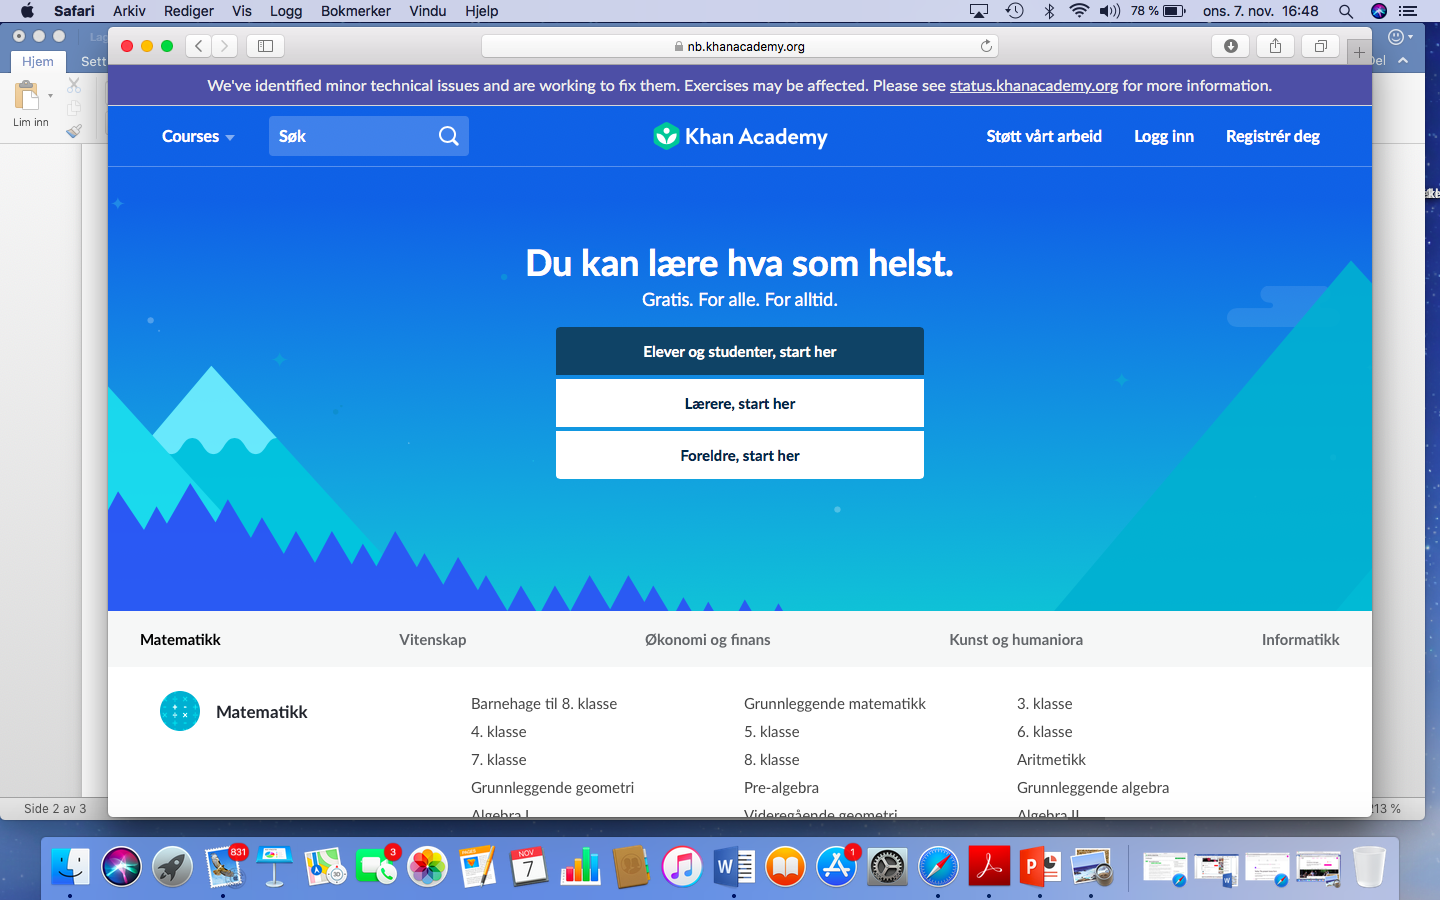Open the Bokmerker menu
1440x900 pixels.
[356, 11]
